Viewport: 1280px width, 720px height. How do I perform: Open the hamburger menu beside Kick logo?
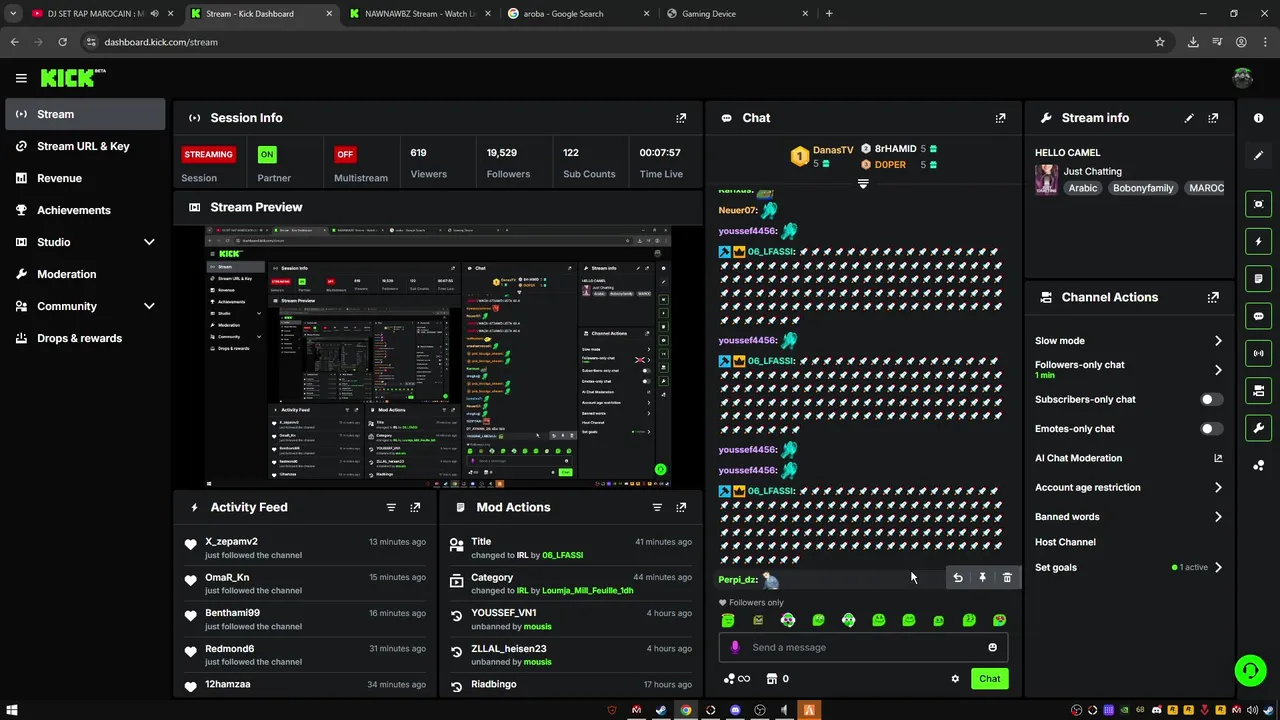click(x=21, y=78)
